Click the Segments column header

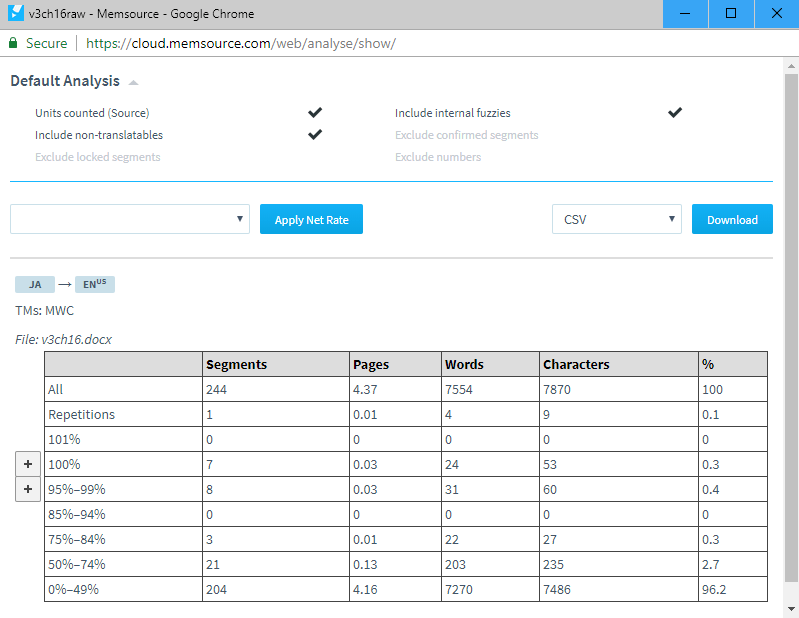pos(236,364)
